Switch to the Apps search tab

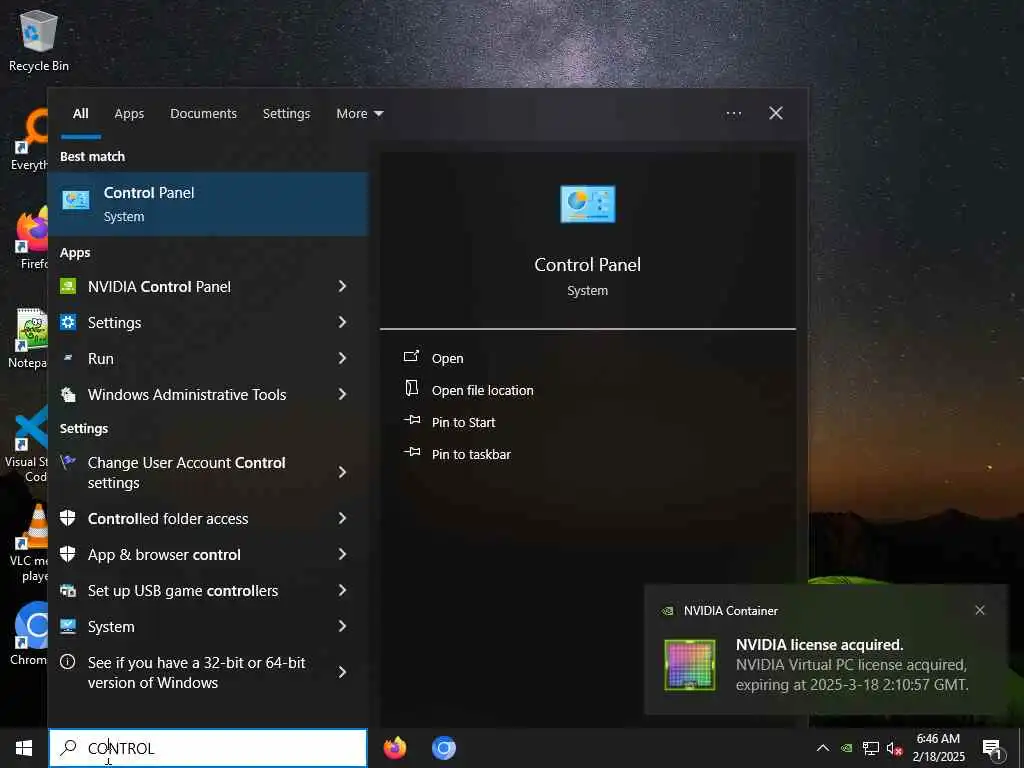[129, 114]
